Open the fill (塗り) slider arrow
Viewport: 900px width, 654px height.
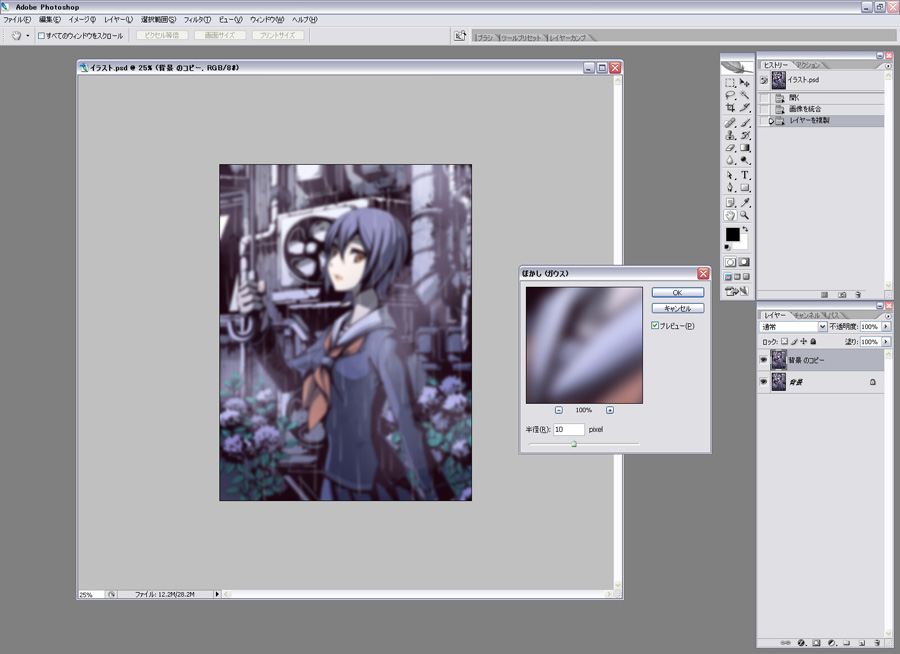tap(886, 341)
